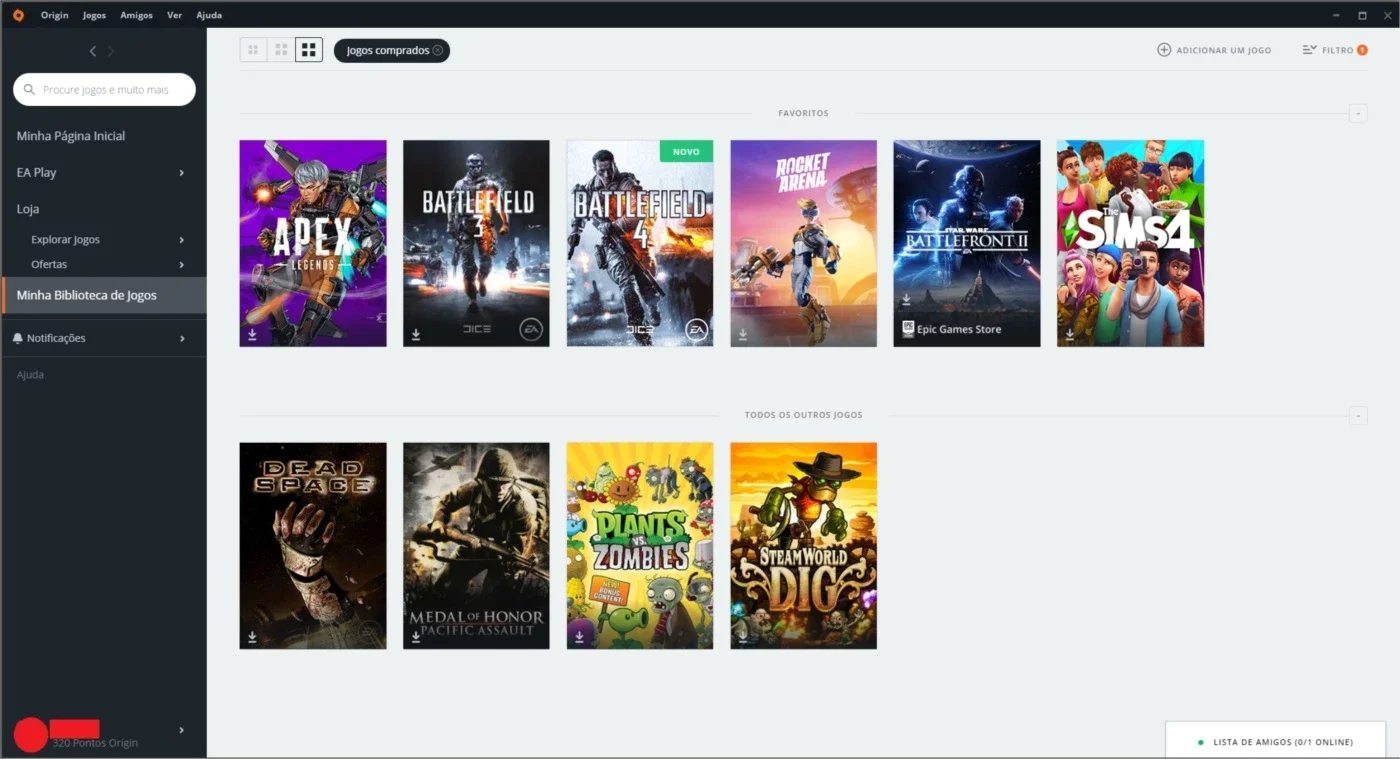Screen dimensions: 1400x759
Task: Open the SteamWorld Dig game tile
Action: coord(803,546)
